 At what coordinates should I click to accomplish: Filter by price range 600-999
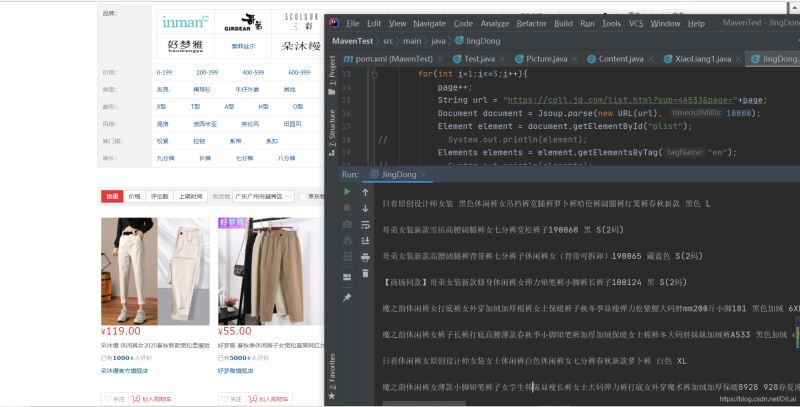click(x=299, y=72)
